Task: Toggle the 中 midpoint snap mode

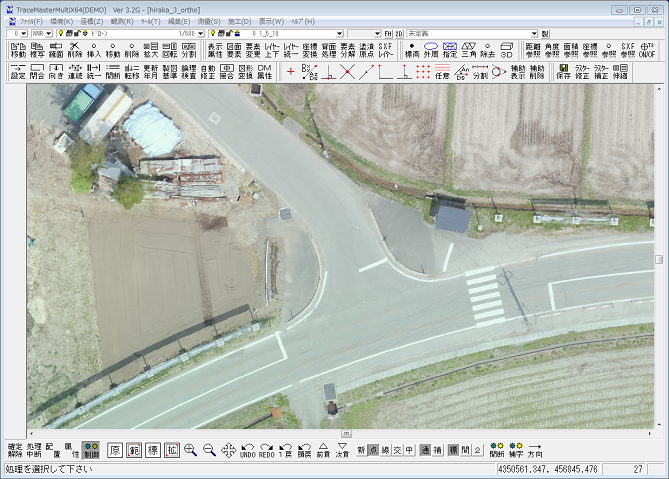Action: click(409, 450)
